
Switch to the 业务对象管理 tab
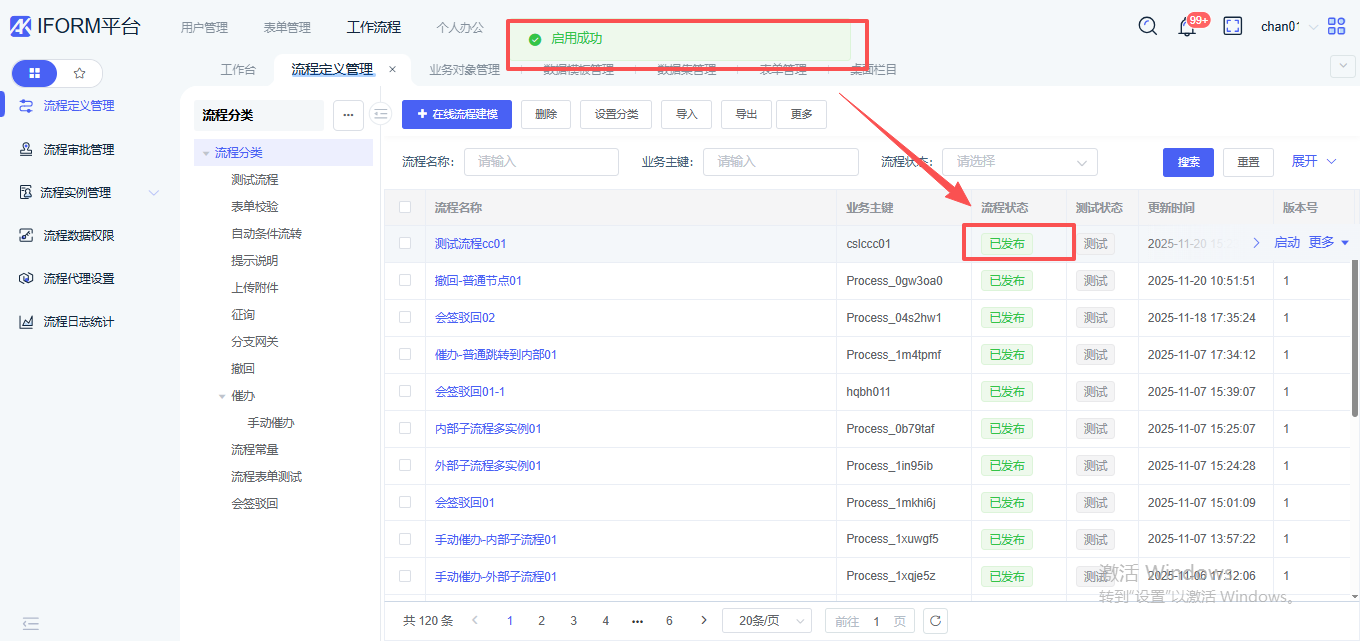(464, 70)
